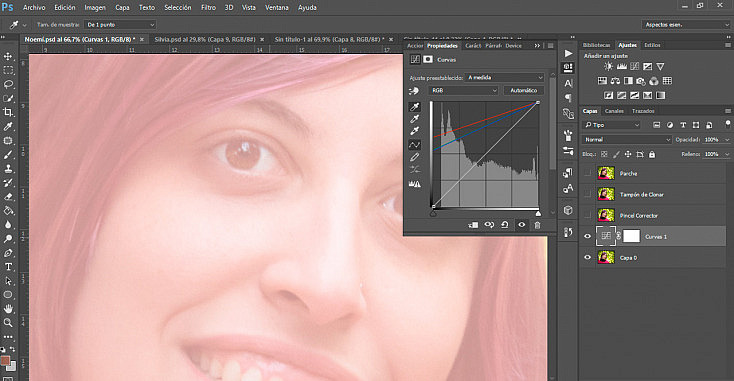
Task: Select the Eraser tool
Action: (x=8, y=197)
